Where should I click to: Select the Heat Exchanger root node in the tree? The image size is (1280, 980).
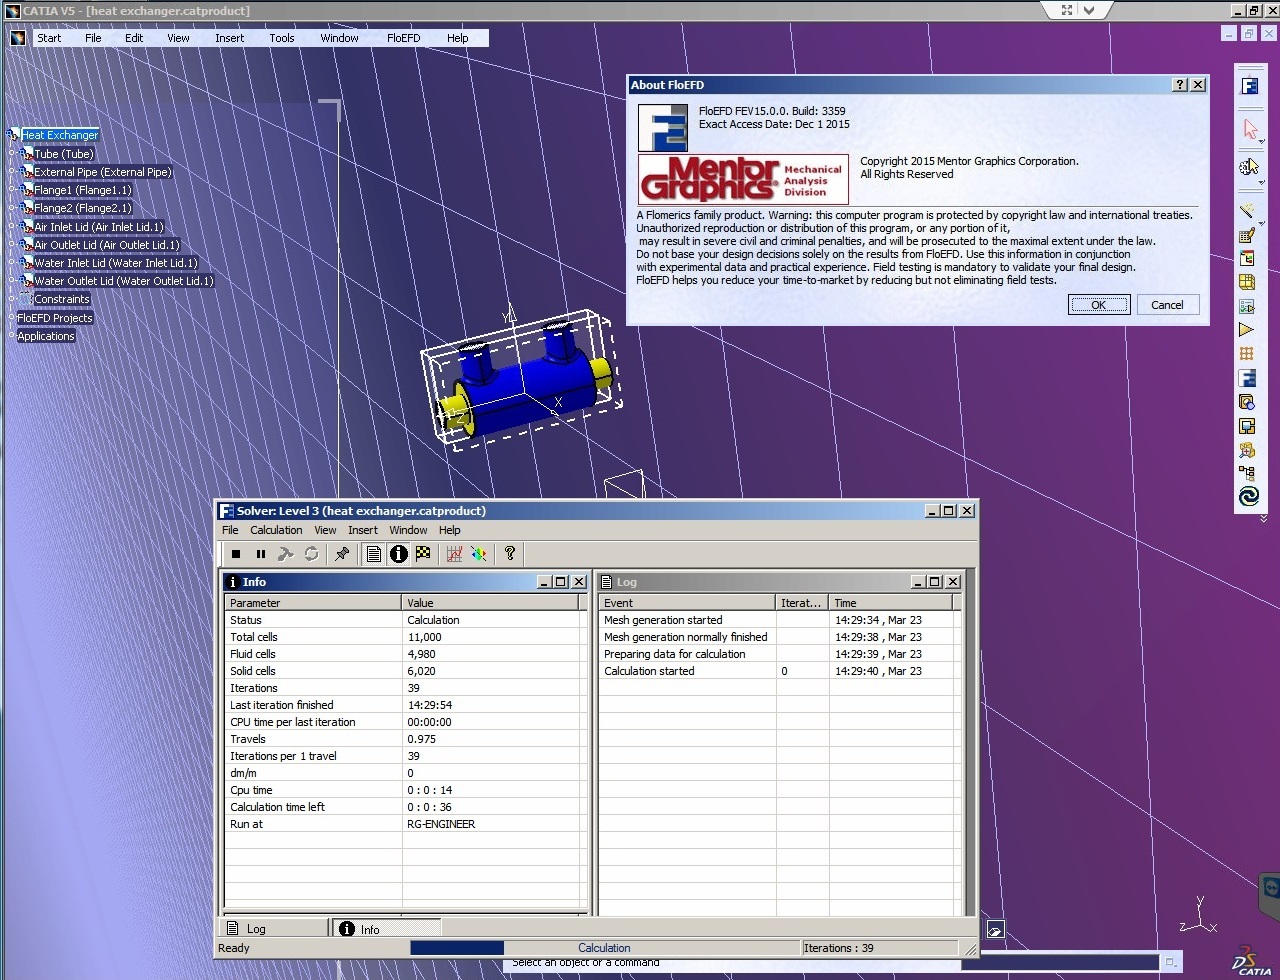[60, 135]
